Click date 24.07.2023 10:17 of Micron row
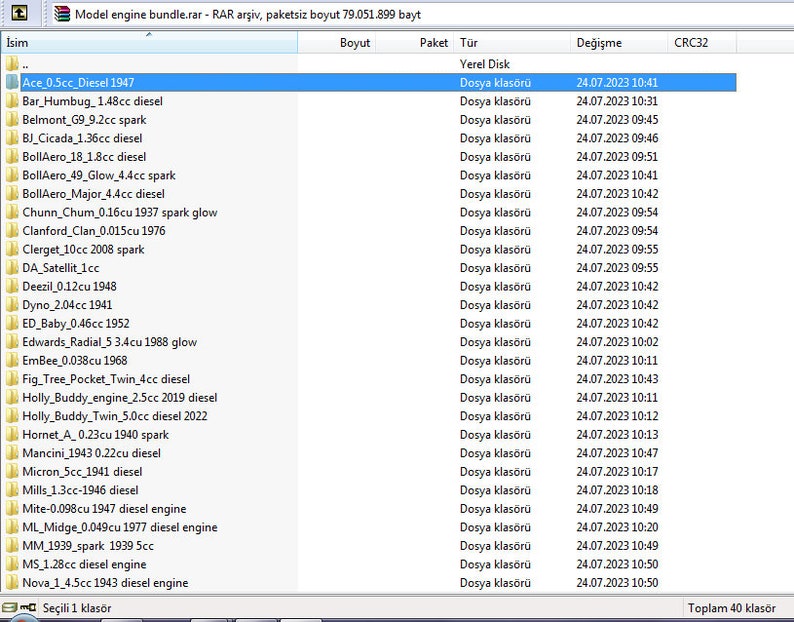 coord(617,472)
